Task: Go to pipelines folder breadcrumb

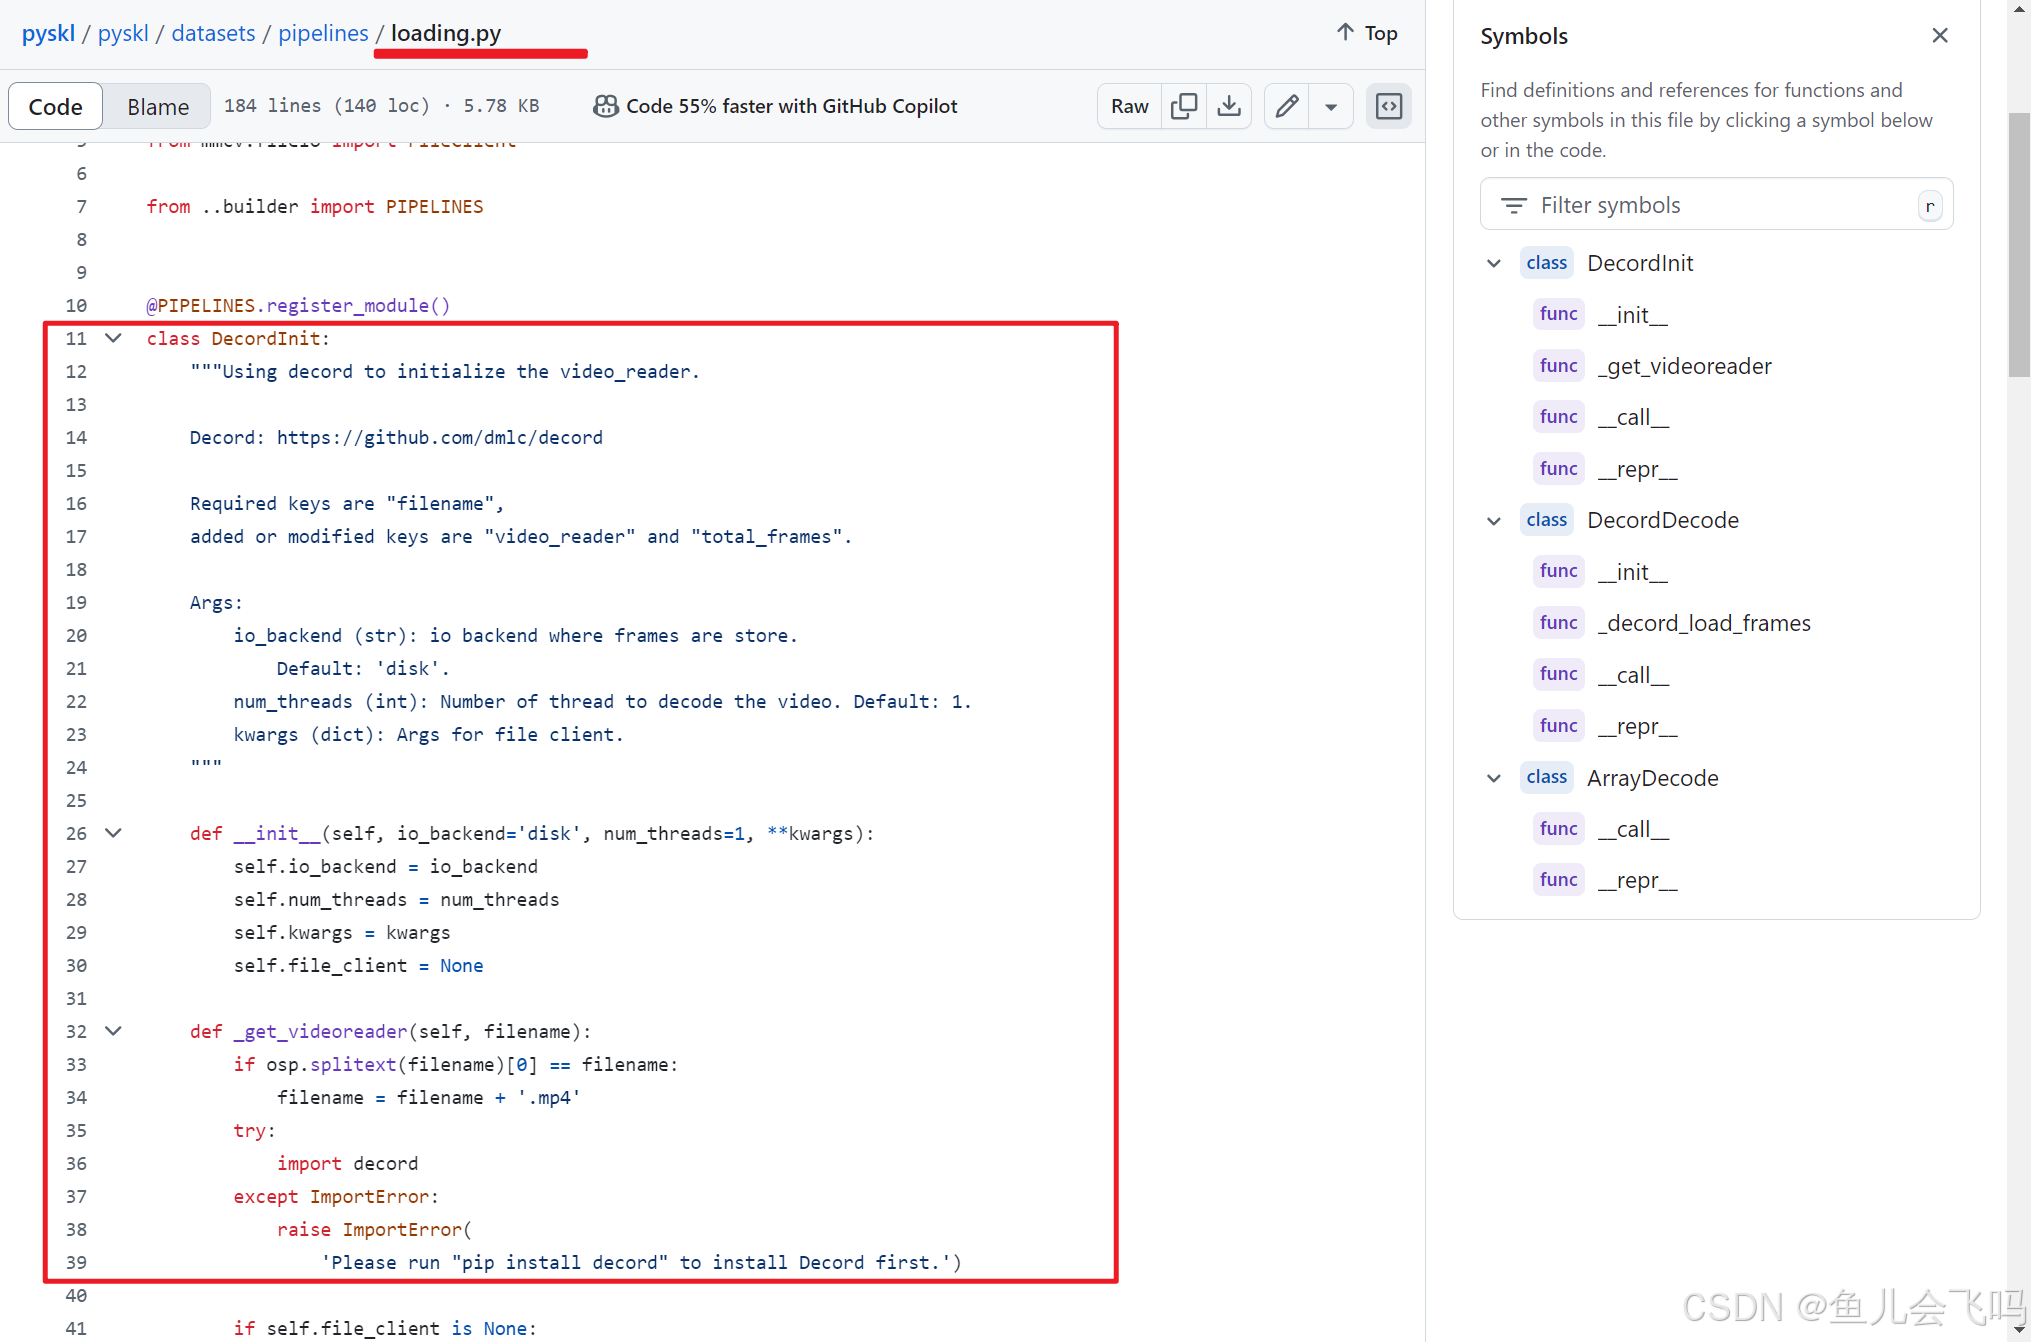Action: [323, 33]
